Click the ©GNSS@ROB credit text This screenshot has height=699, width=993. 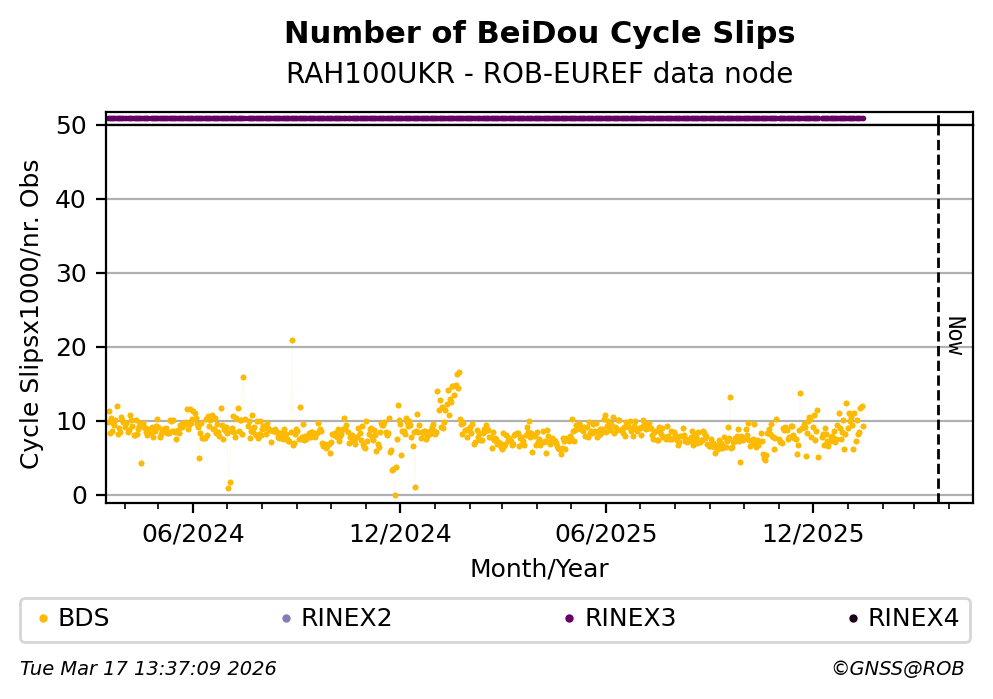click(897, 669)
